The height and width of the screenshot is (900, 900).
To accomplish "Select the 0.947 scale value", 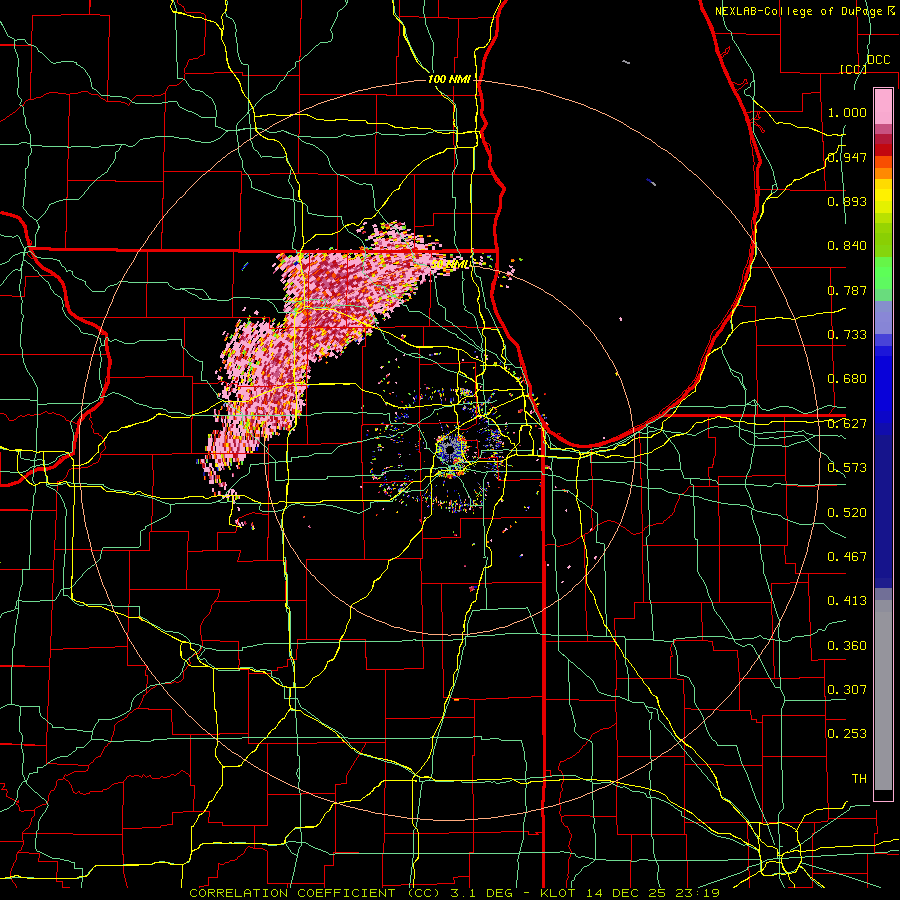I will tap(847, 157).
